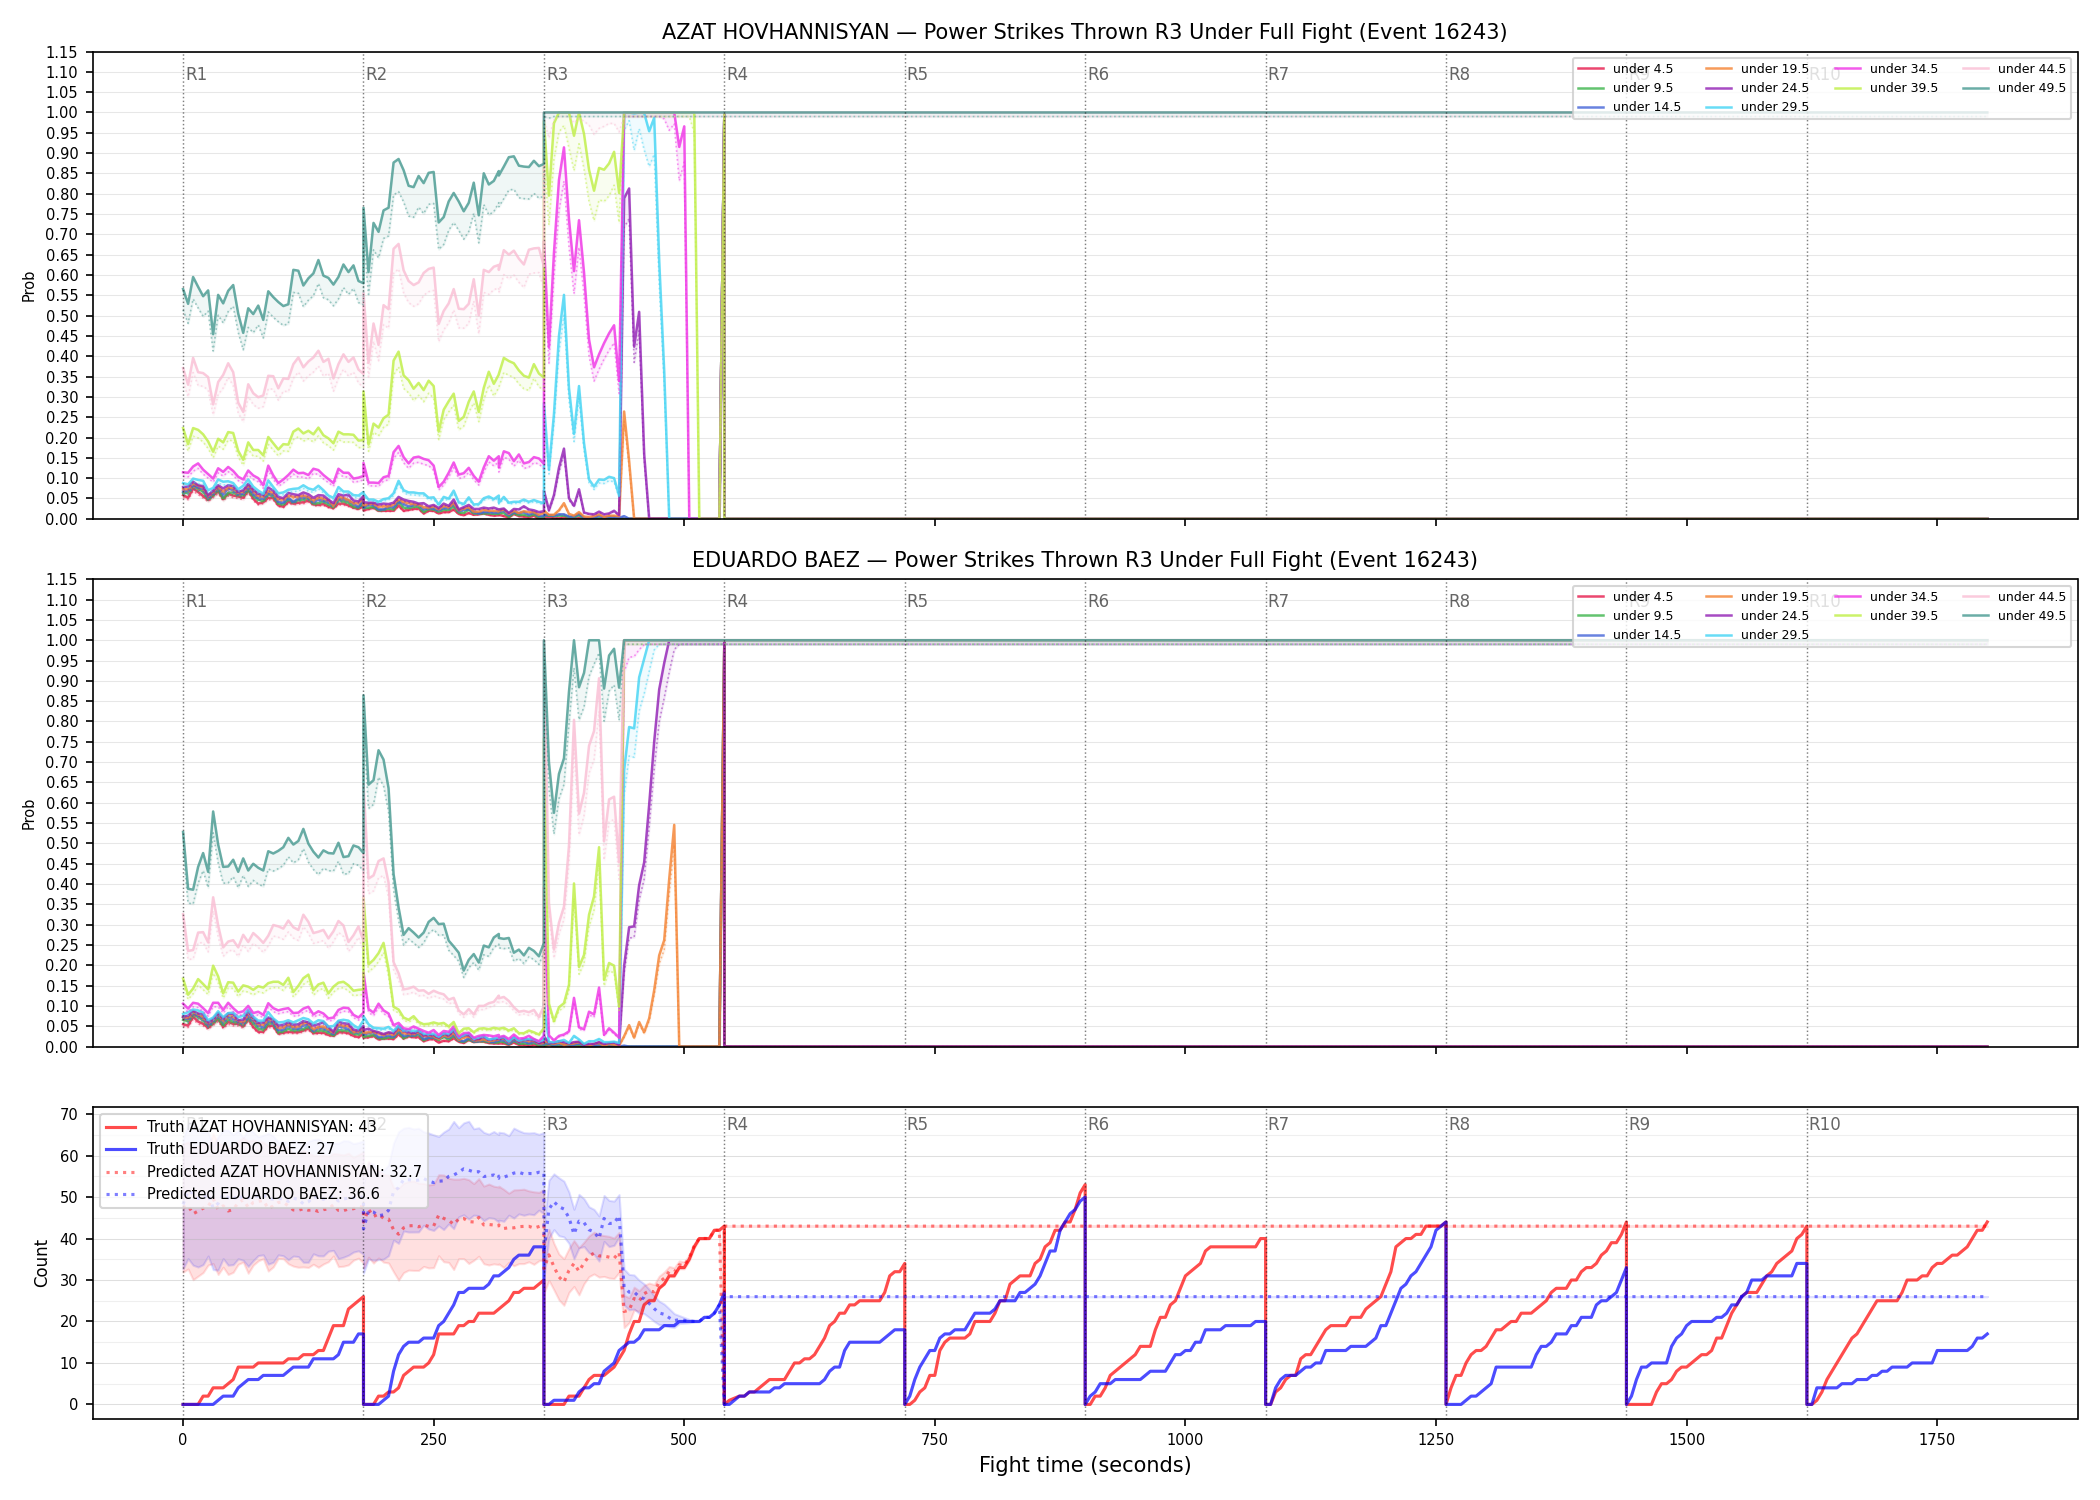This screenshot has width=2100, height=1500.
Task: Select 'under 24.5' legend entry in Hovhannisyan chart
Action: (x=1757, y=88)
